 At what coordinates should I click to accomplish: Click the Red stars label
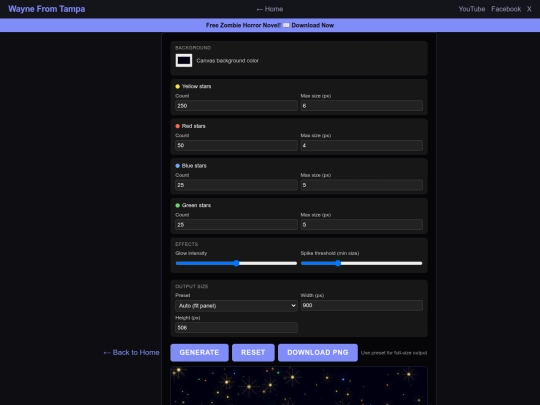click(x=194, y=126)
